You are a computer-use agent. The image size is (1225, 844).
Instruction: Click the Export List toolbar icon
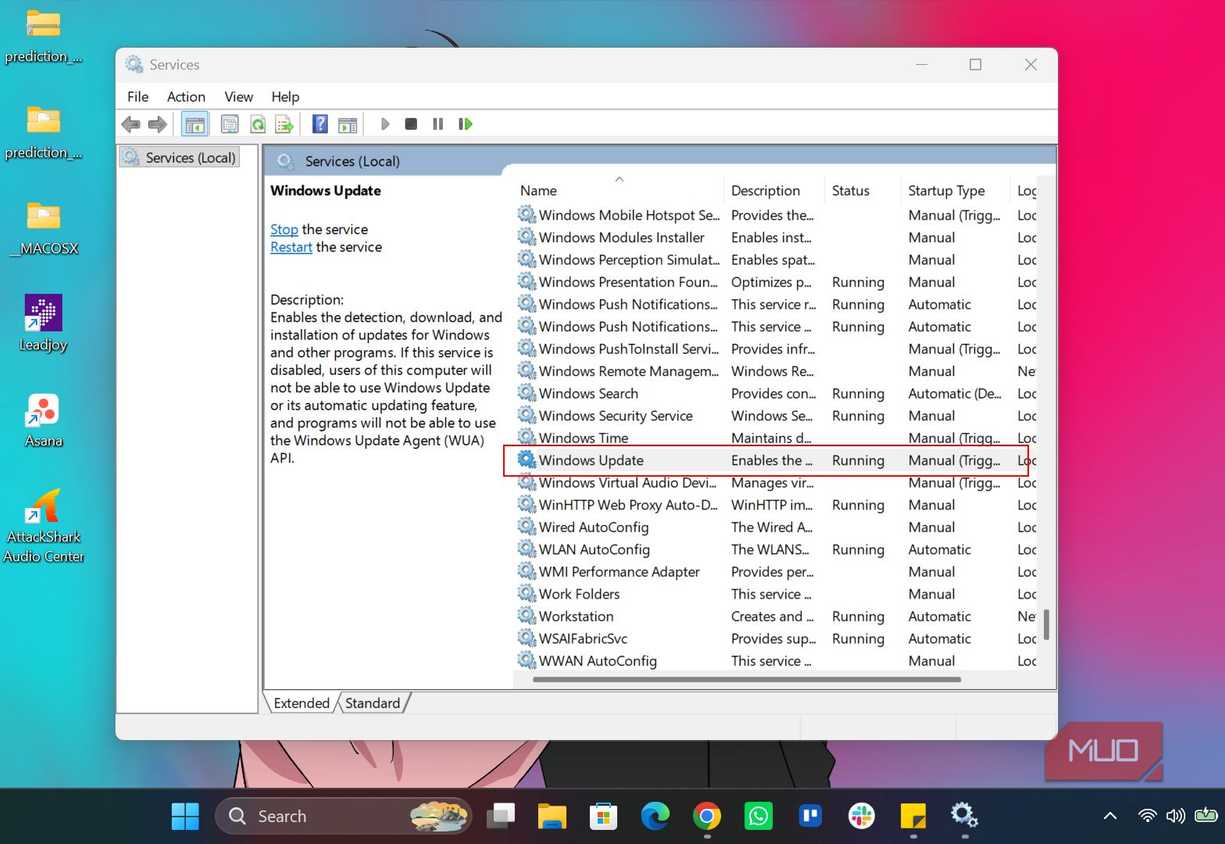click(x=285, y=124)
